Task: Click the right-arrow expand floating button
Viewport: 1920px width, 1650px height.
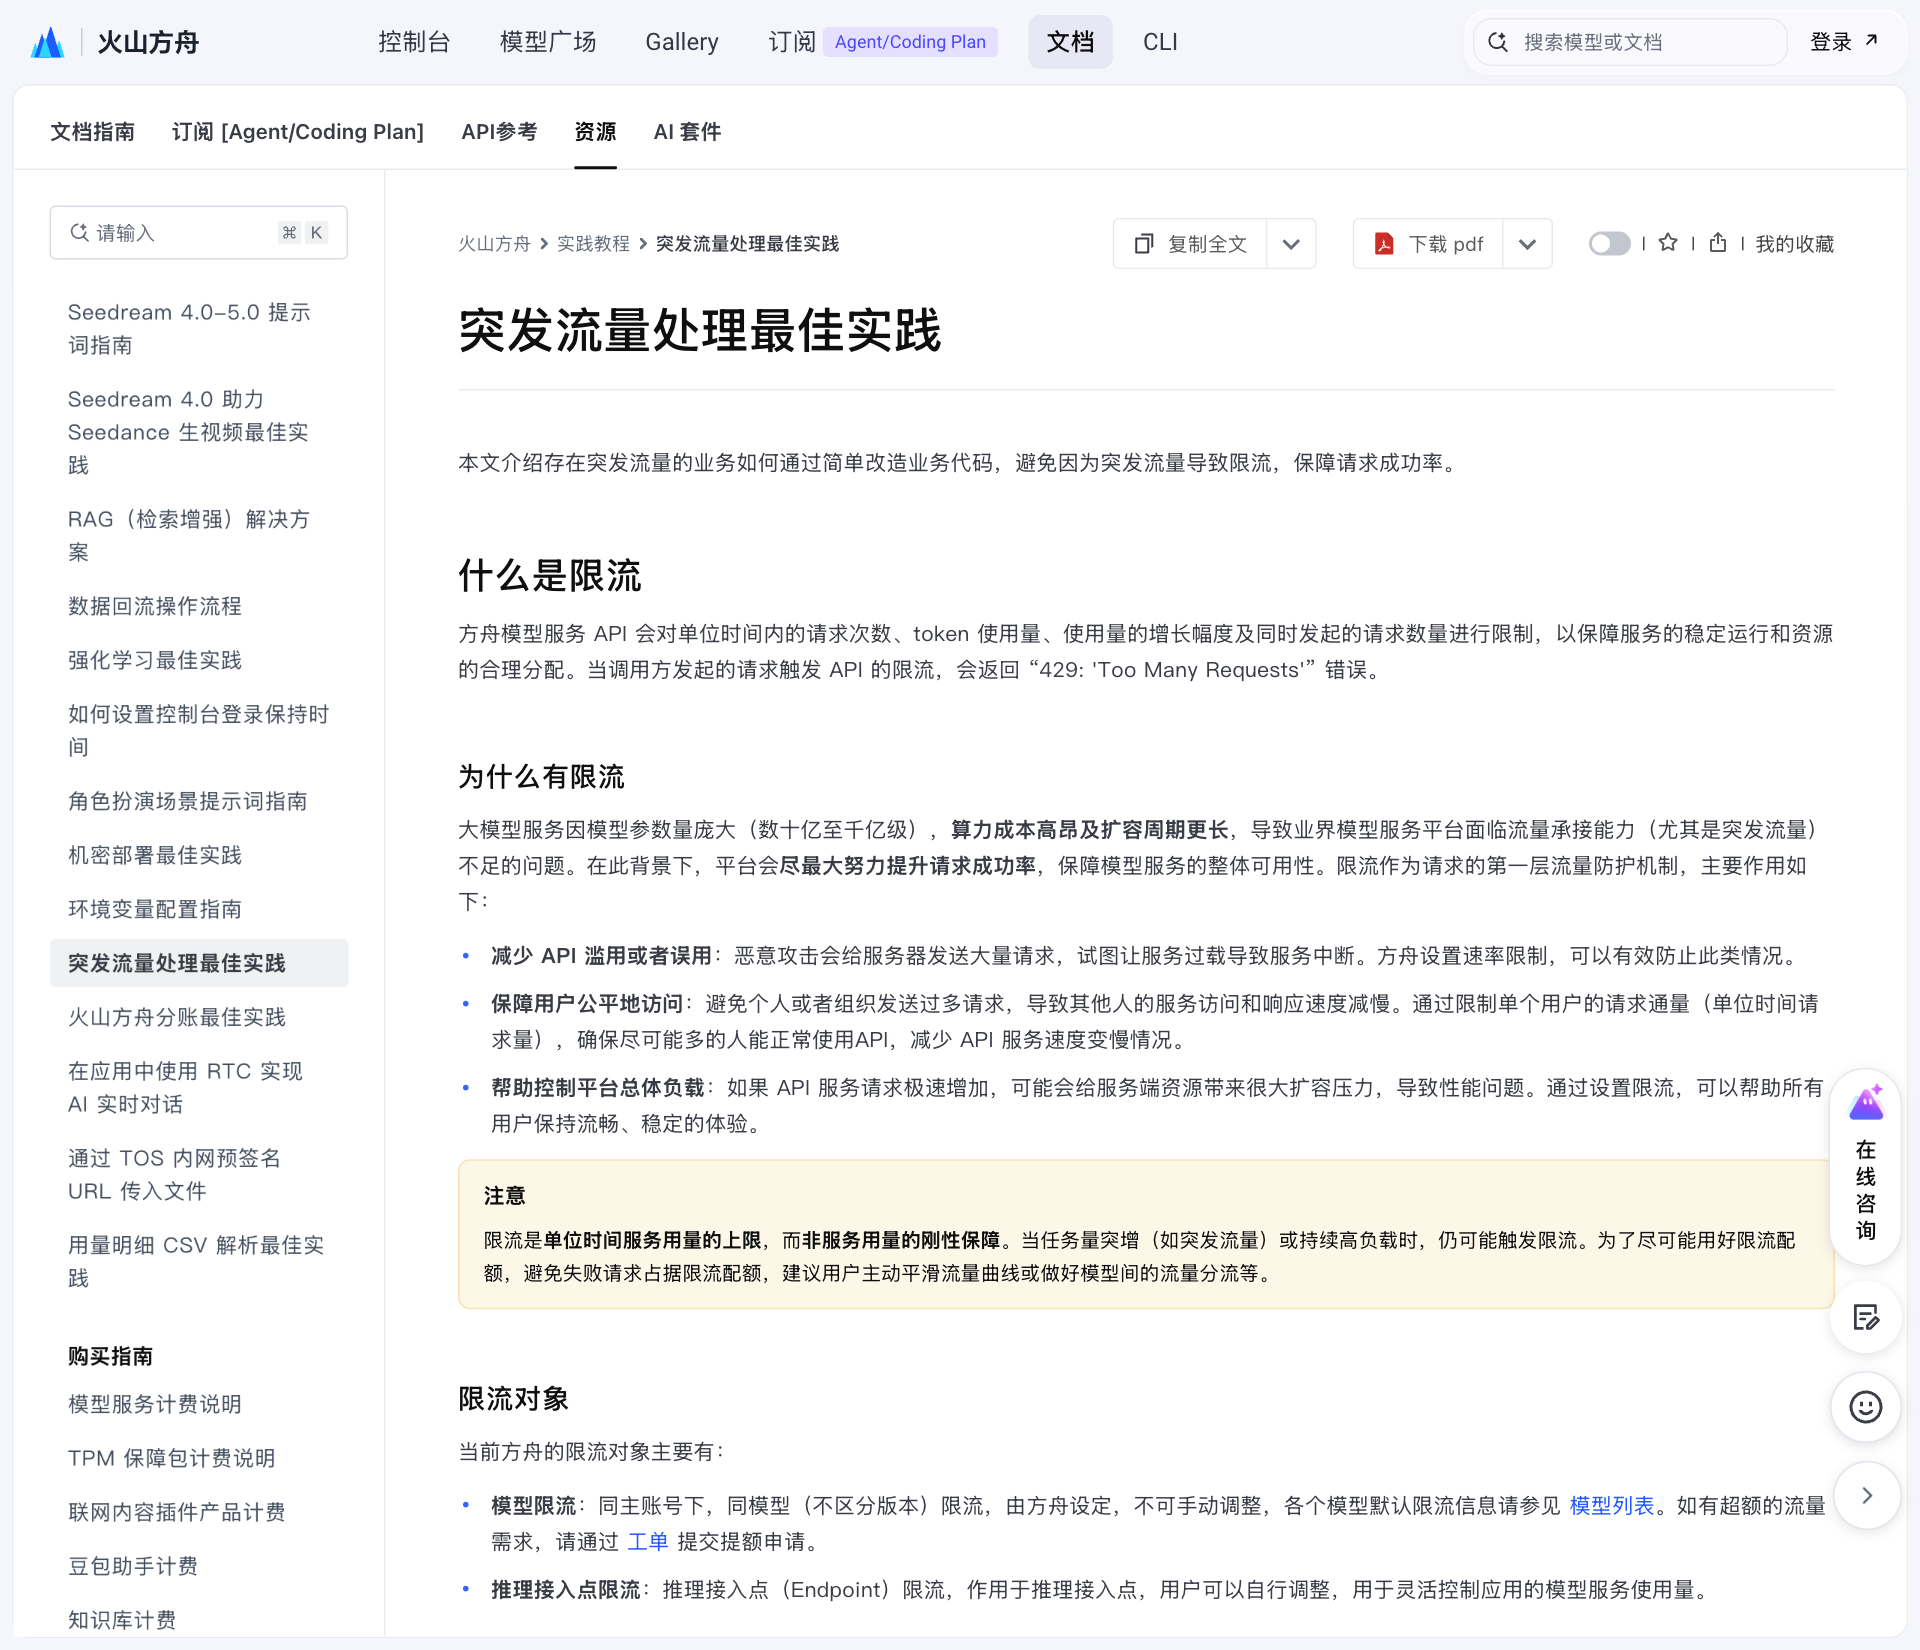Action: point(1866,1496)
